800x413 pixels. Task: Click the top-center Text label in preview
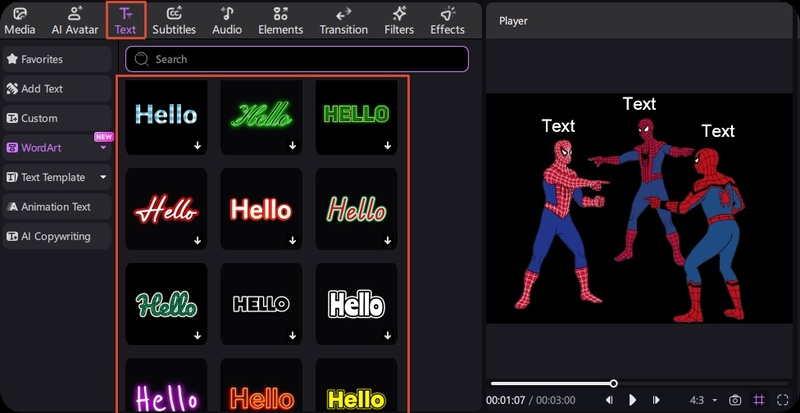point(639,104)
